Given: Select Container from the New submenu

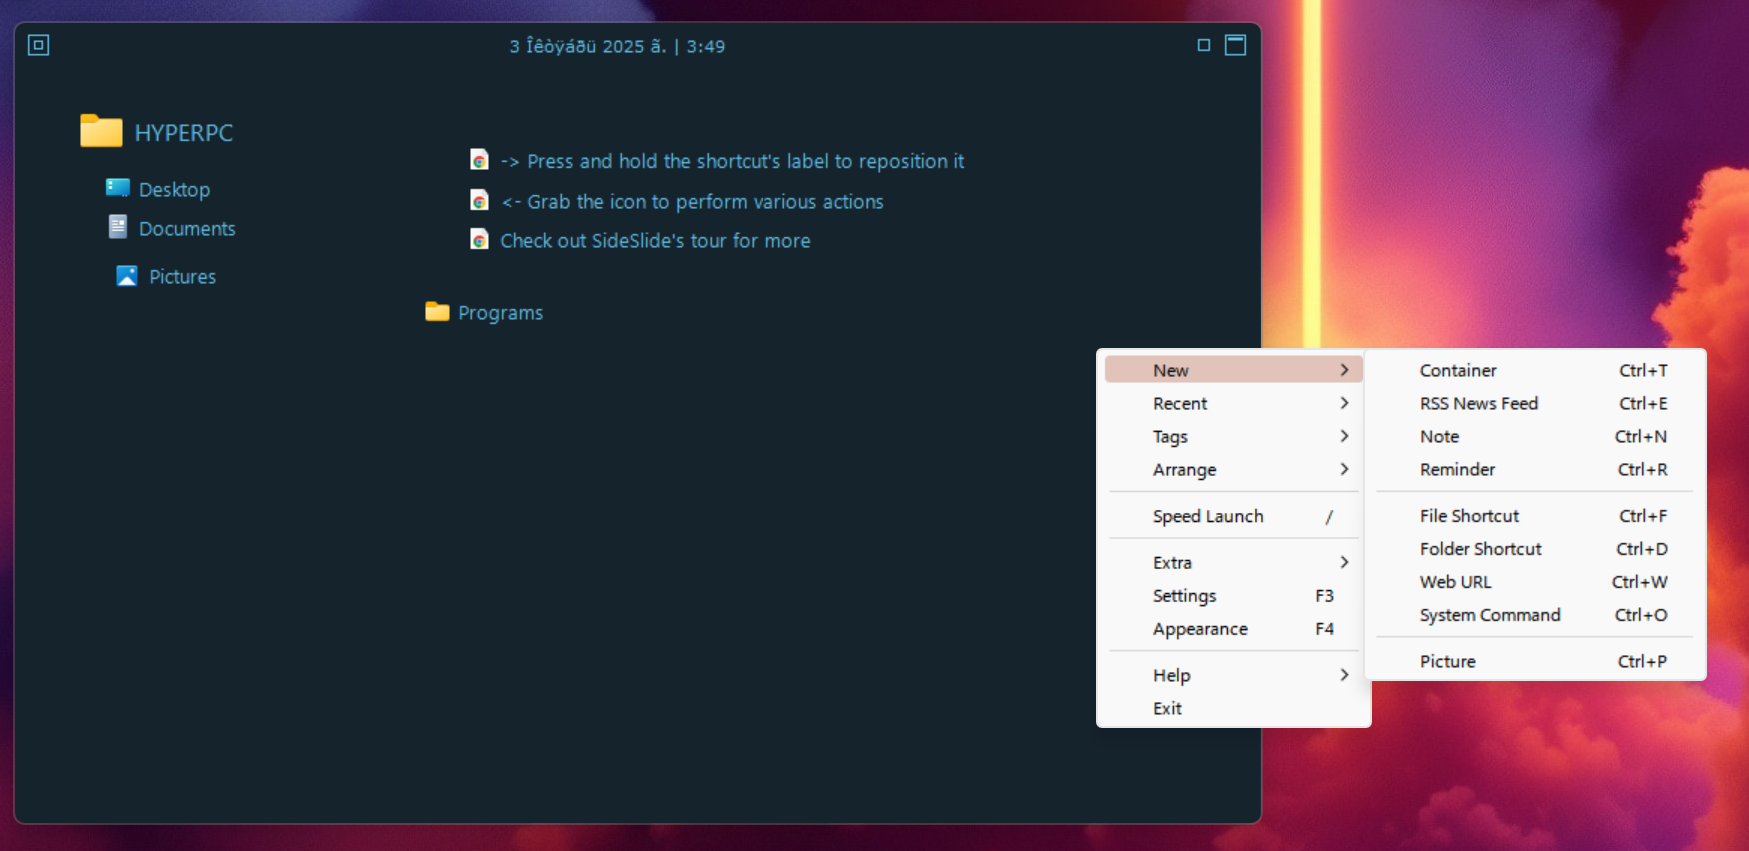Looking at the screenshot, I should coord(1458,370).
